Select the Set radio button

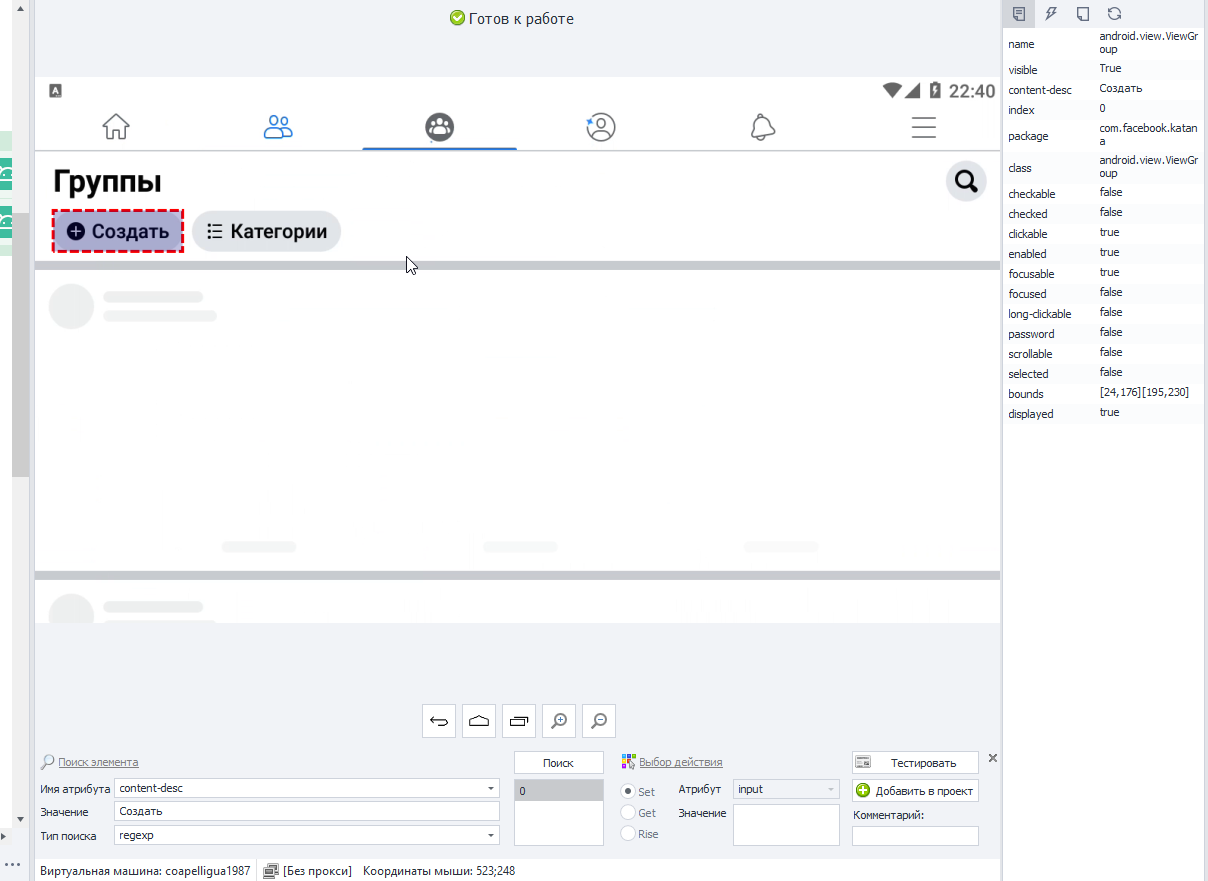tap(629, 791)
